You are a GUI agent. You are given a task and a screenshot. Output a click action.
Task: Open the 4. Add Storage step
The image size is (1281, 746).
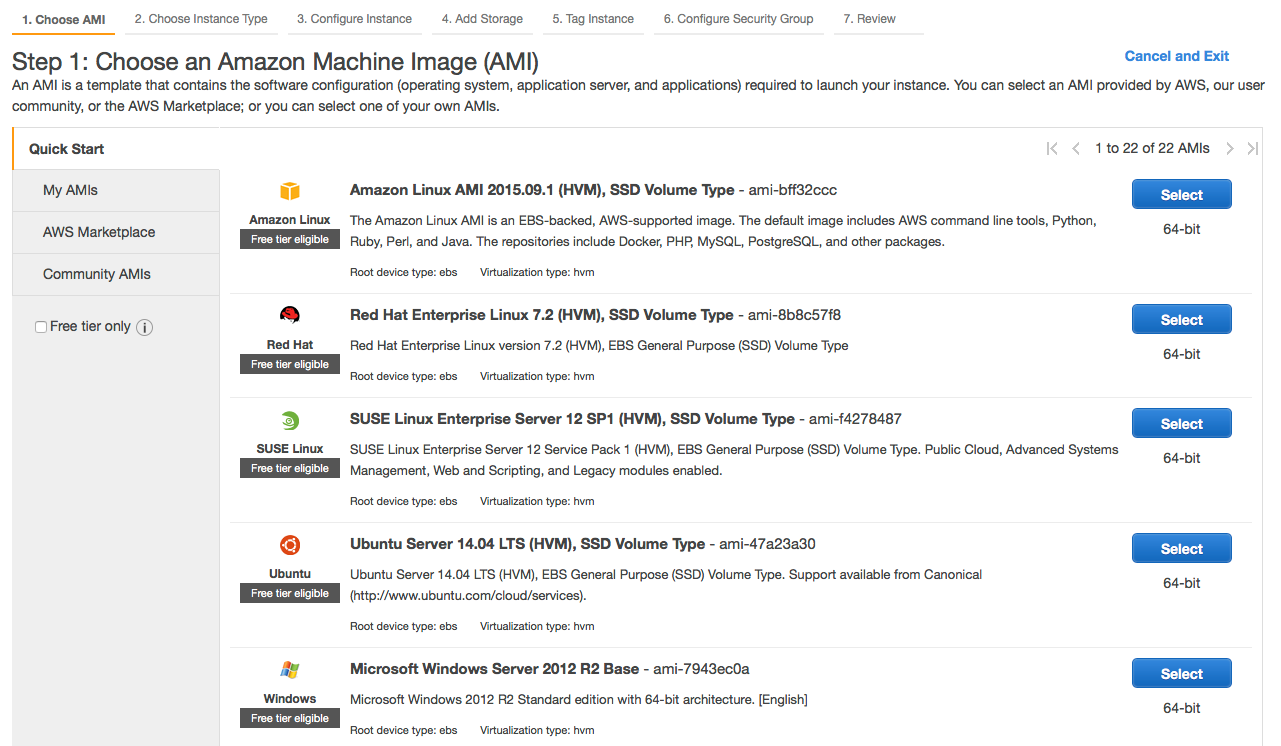tap(482, 19)
